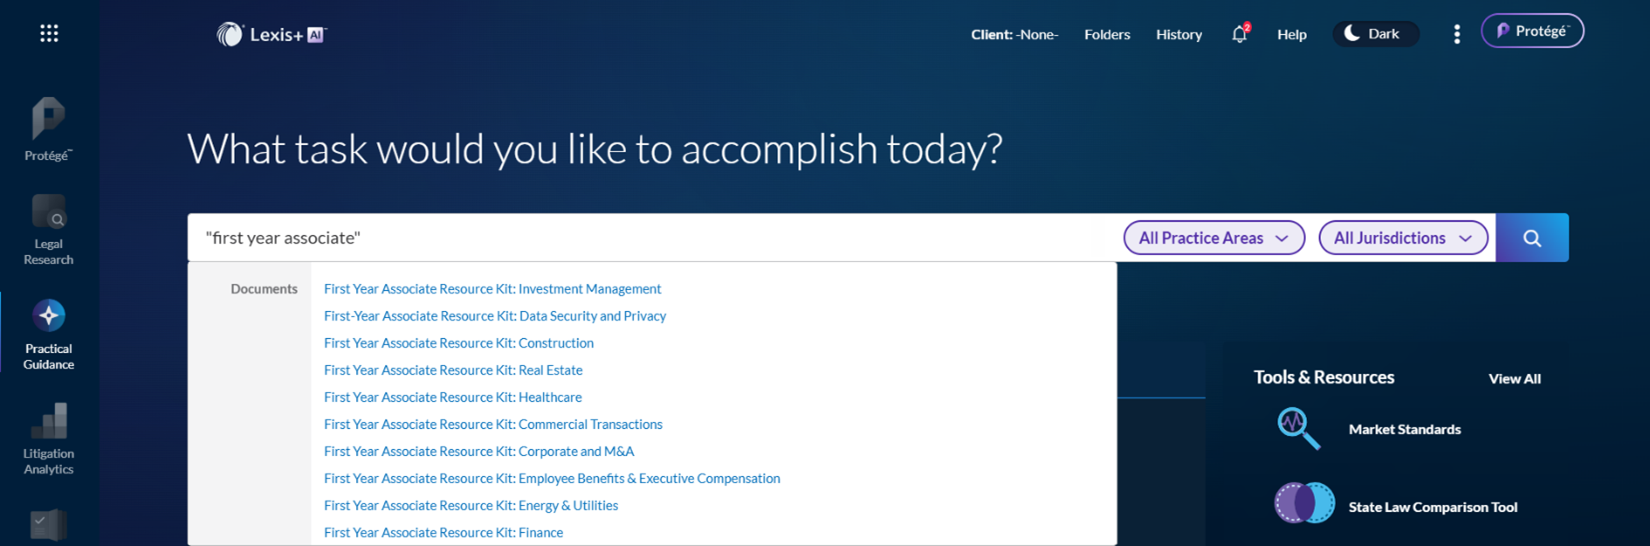Image resolution: width=1650 pixels, height=546 pixels.
Task: Click the State Law Comparison Tool icon
Action: coord(1304,503)
